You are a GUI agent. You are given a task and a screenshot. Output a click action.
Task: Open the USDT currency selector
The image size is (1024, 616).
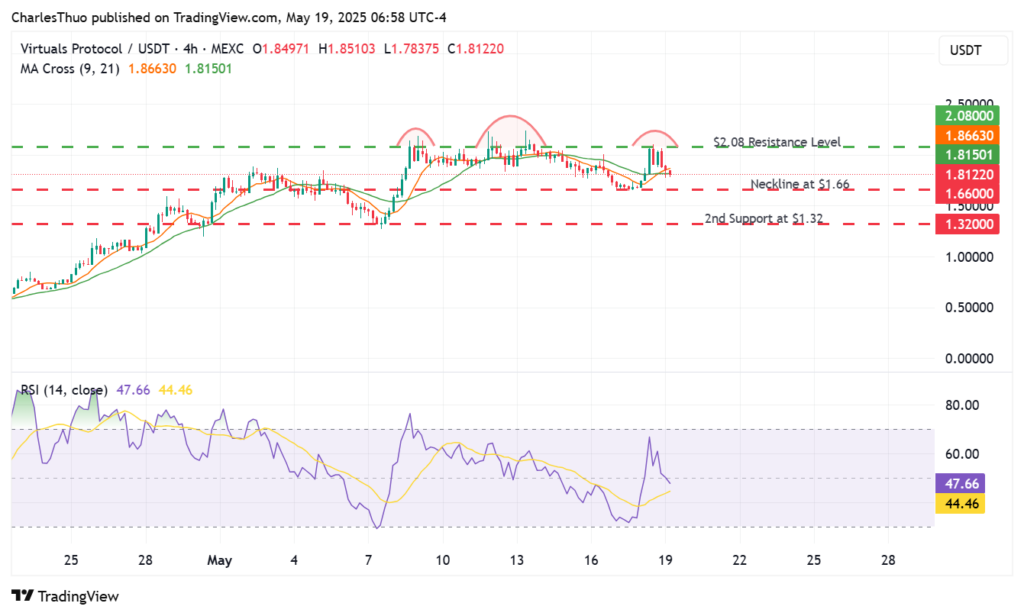(x=968, y=50)
